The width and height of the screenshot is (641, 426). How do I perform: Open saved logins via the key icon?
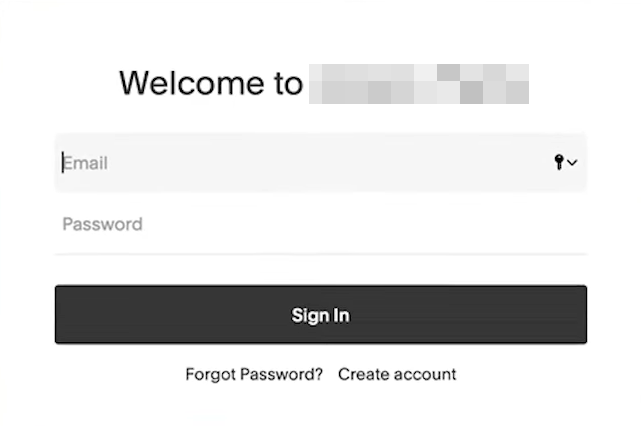559,162
